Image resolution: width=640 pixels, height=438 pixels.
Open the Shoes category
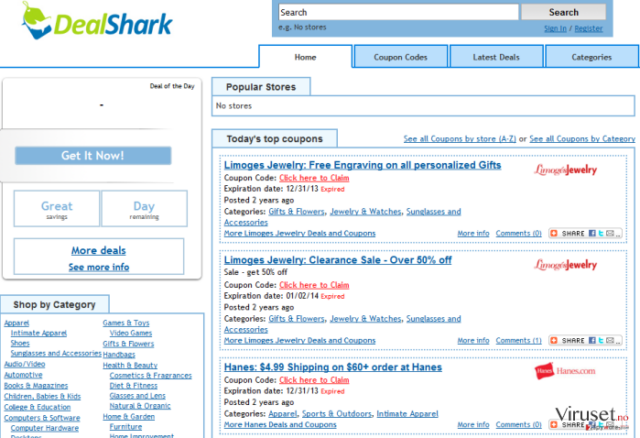pos(20,343)
